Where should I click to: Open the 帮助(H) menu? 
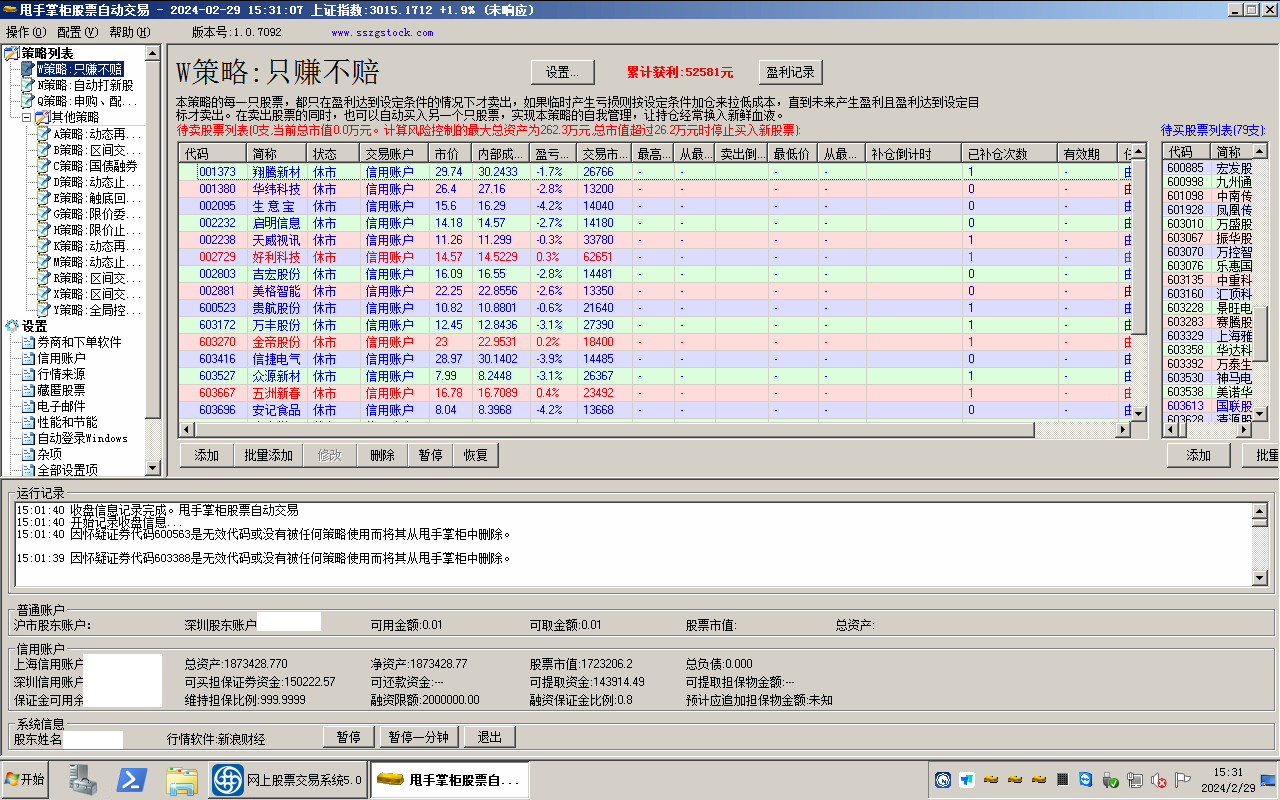click(129, 32)
